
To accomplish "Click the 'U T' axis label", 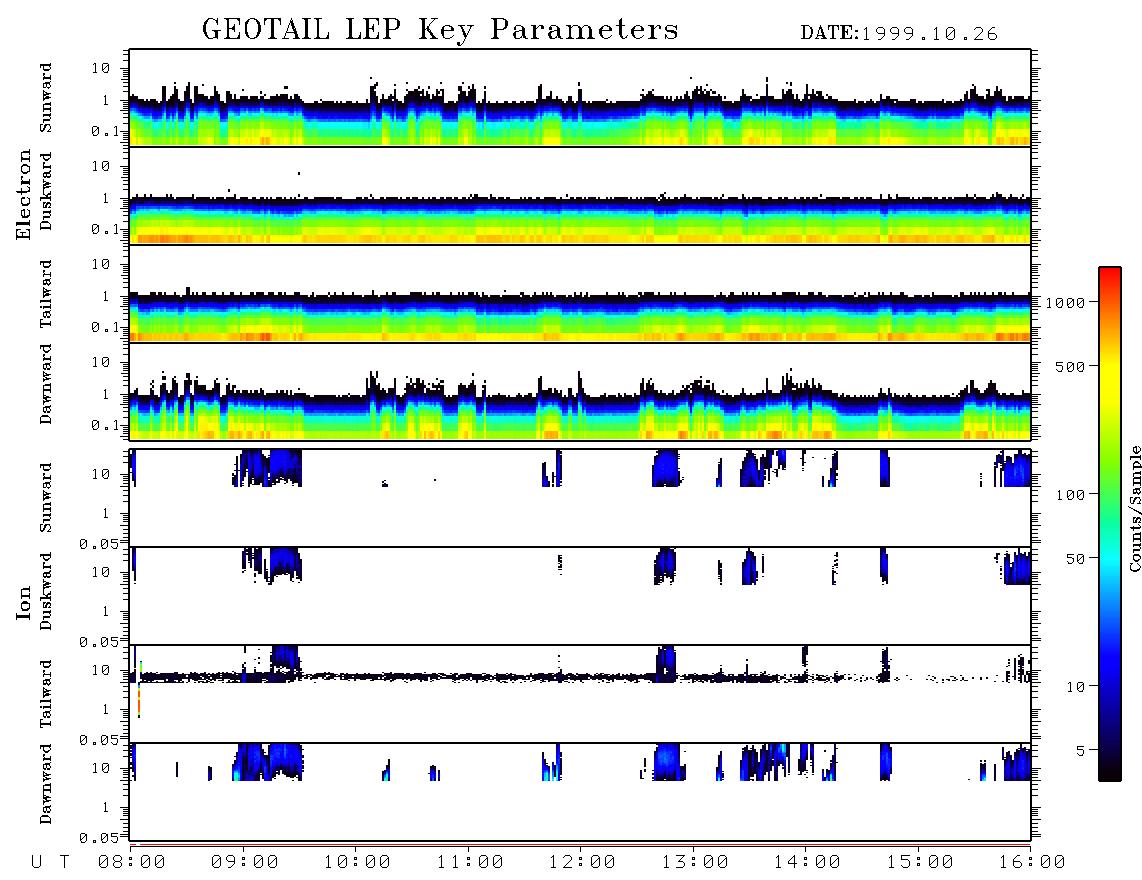I will [x=50, y=862].
